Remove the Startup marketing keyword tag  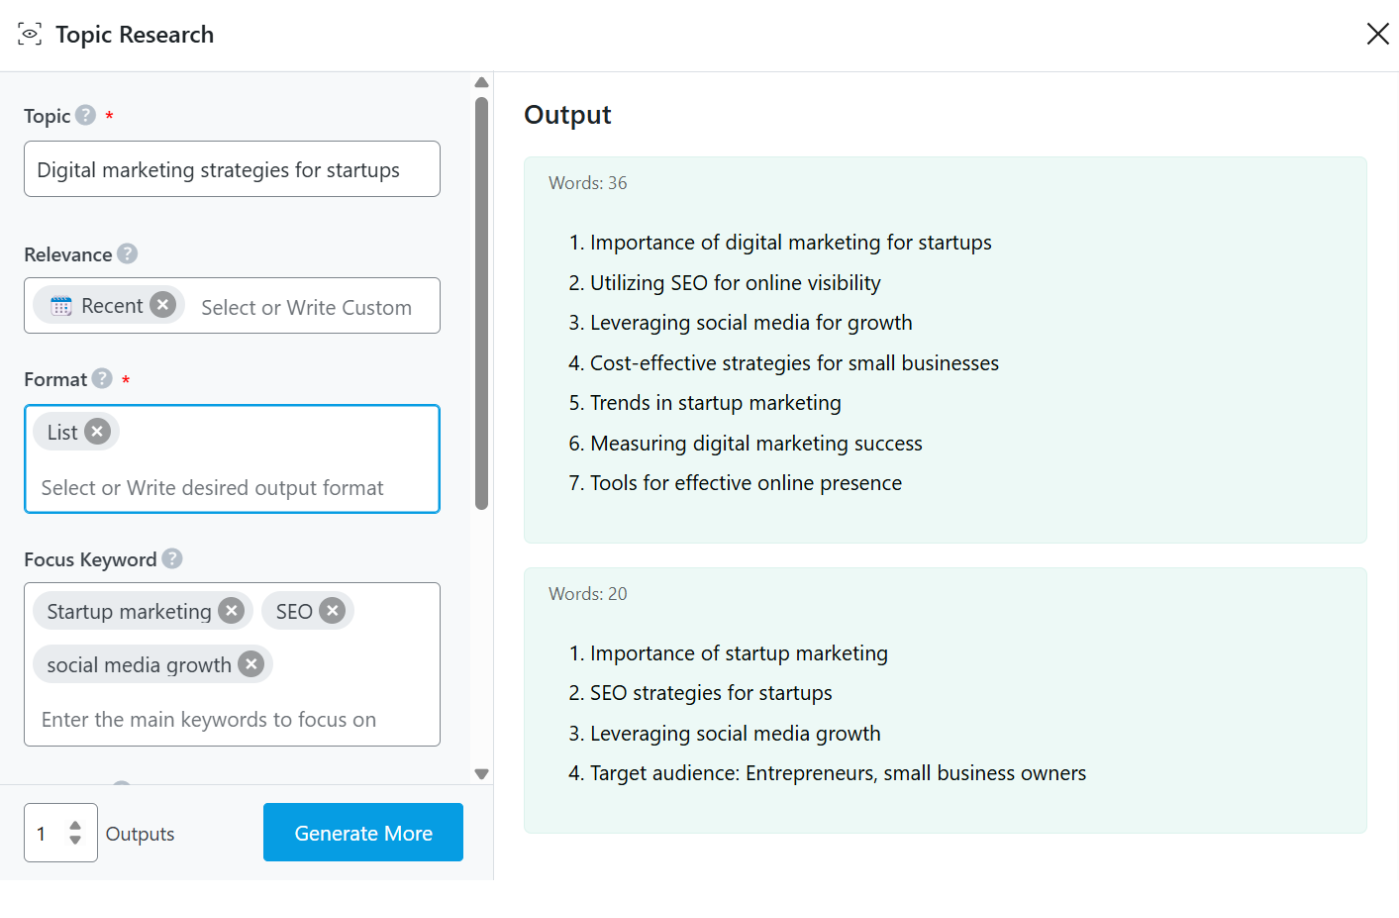point(231,611)
